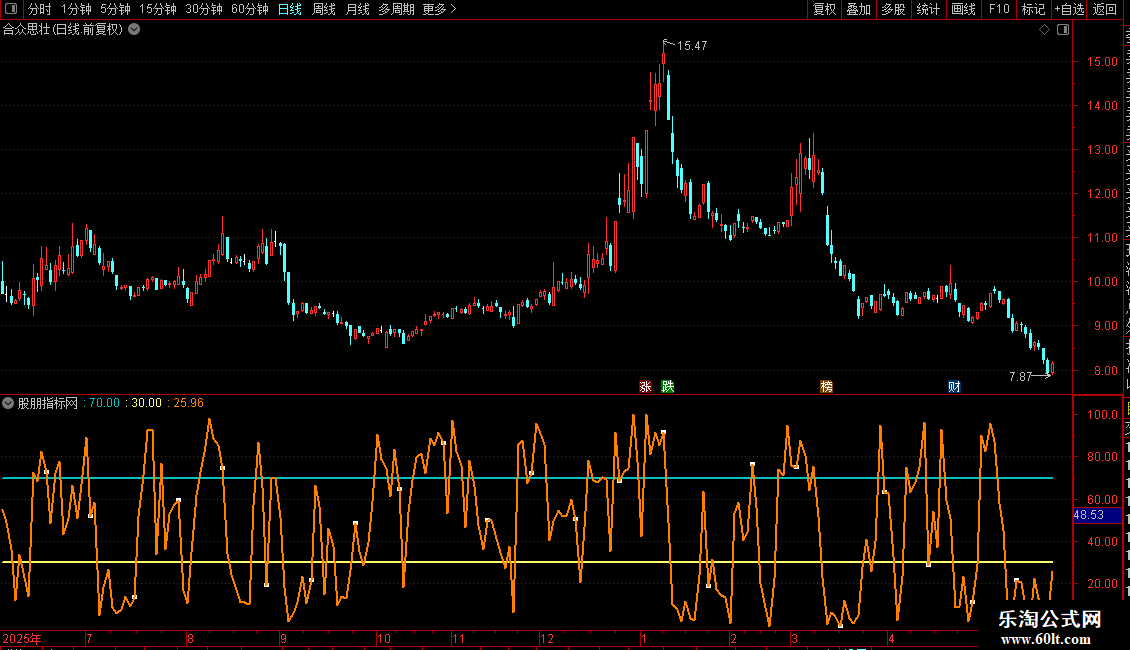This screenshot has height=650, width=1130.
Task: Click the 15.00 price axis label
Action: tap(1103, 61)
